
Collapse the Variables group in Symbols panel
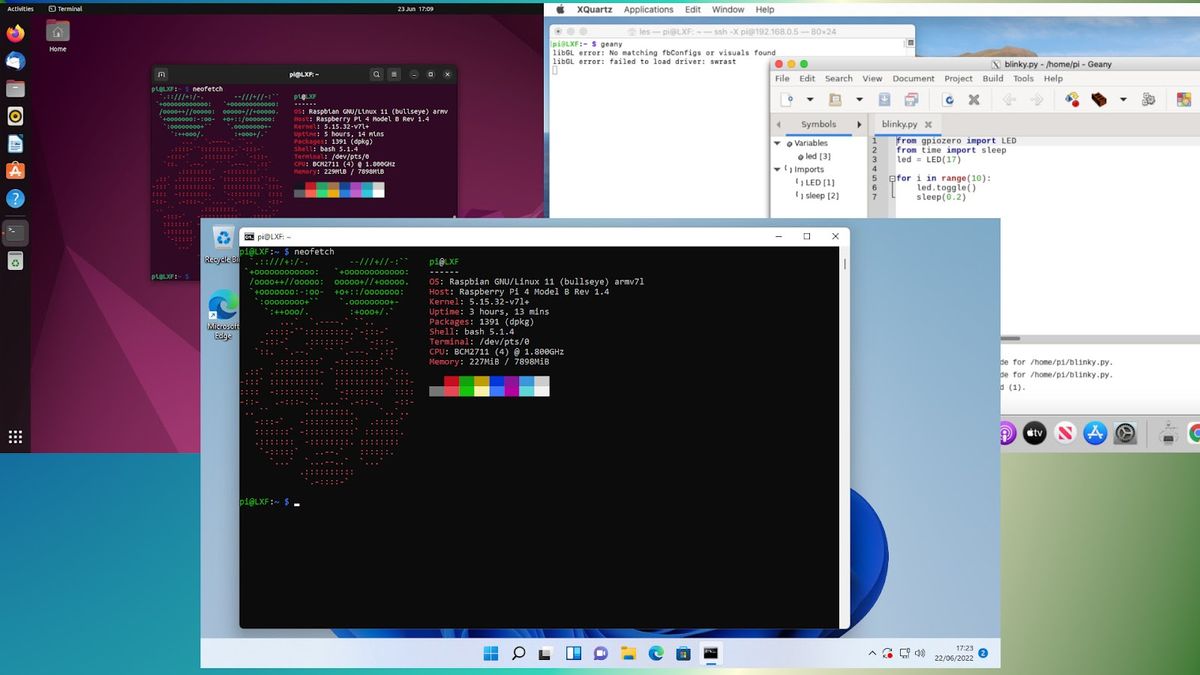(x=778, y=143)
